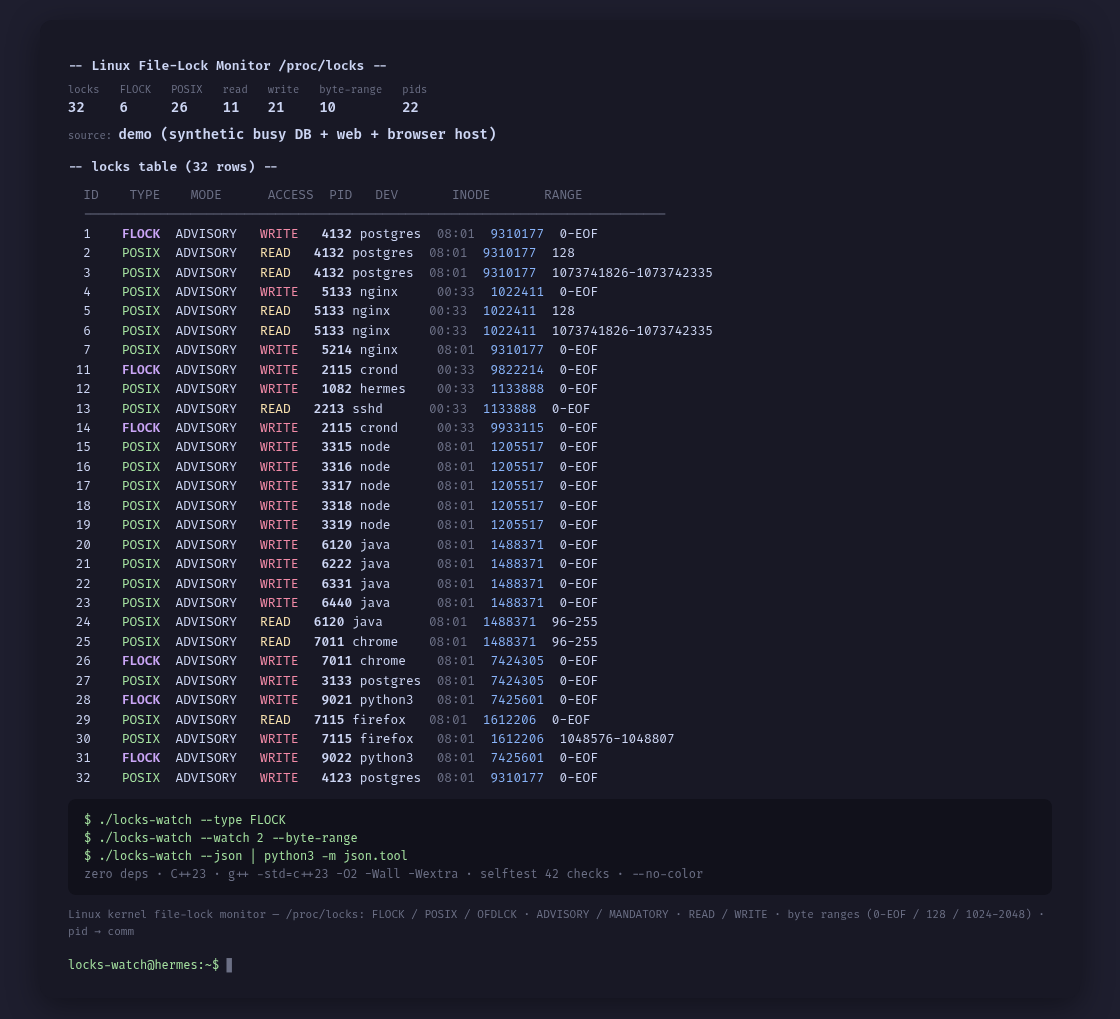Click the '--json | python3 -m json.tool' command

point(246,855)
